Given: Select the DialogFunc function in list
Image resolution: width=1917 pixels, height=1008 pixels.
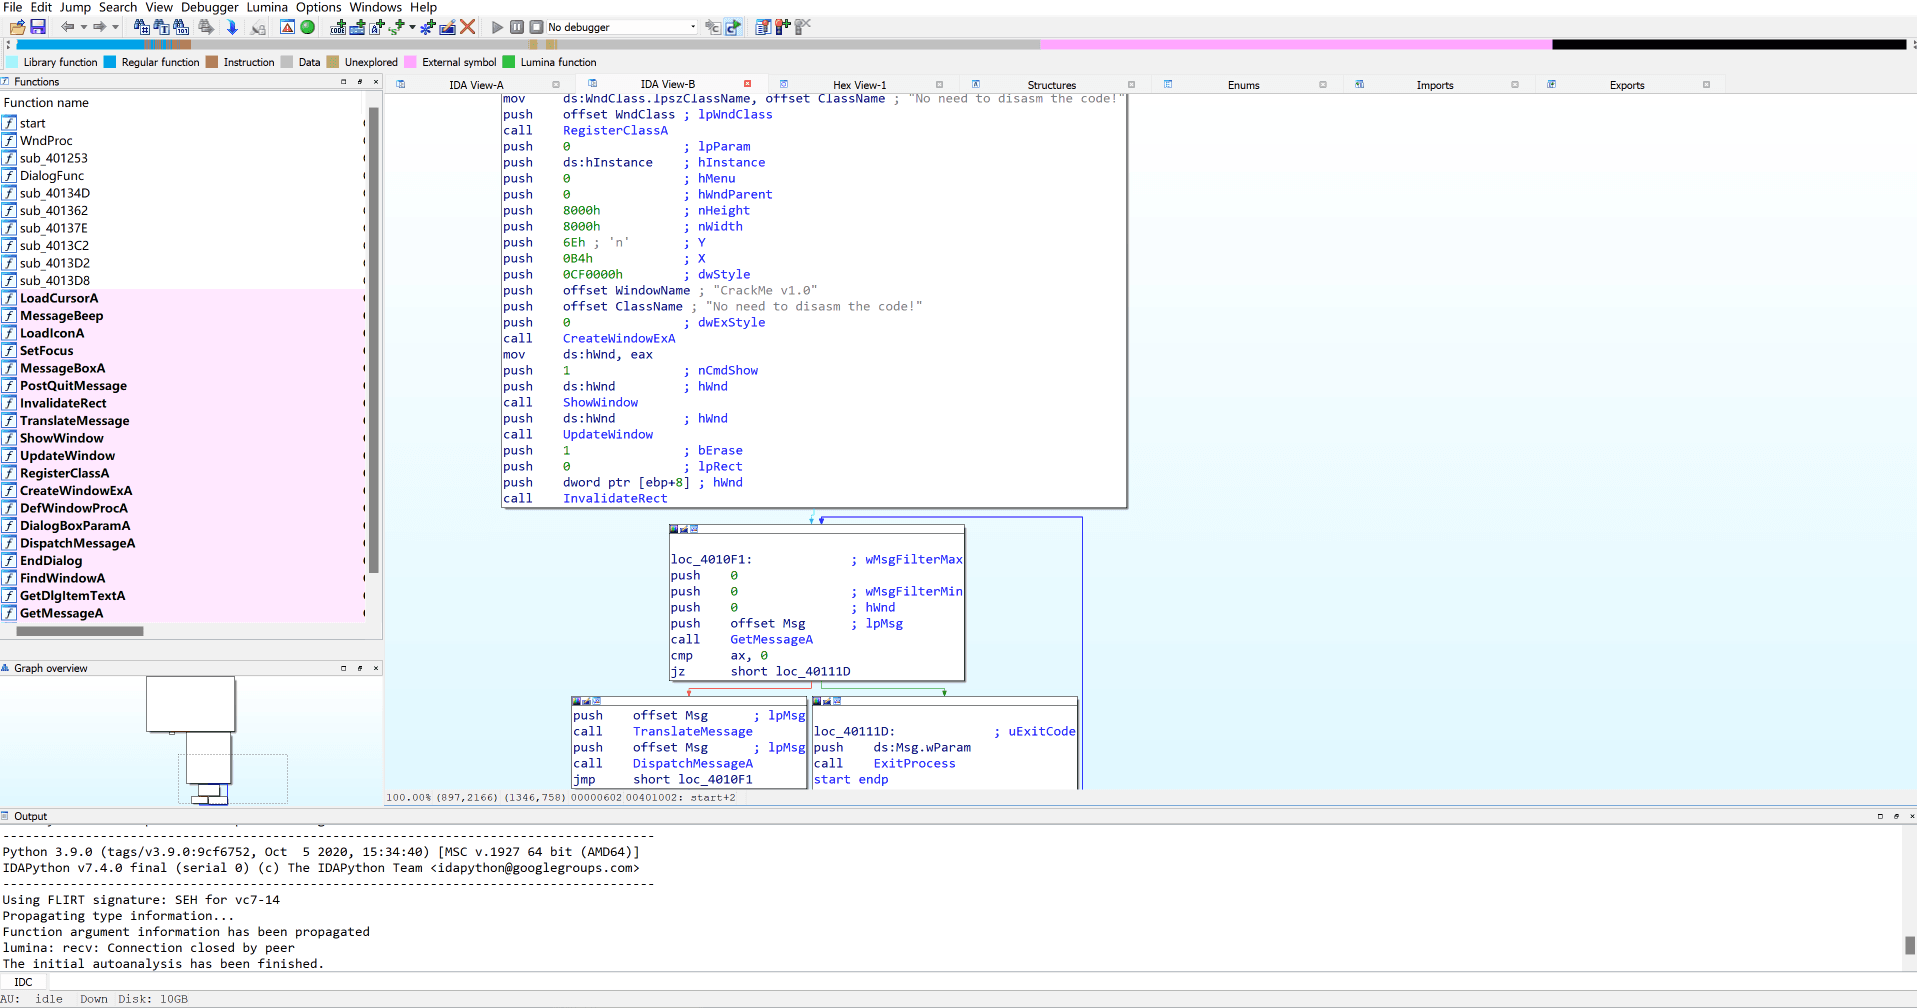Looking at the screenshot, I should pyautogui.click(x=52, y=176).
